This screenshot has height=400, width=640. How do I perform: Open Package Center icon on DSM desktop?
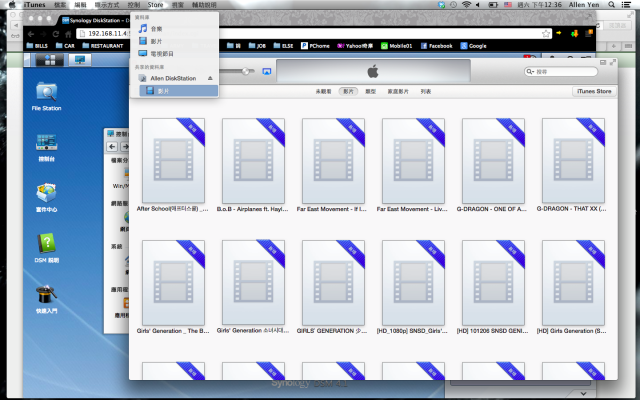47,198
